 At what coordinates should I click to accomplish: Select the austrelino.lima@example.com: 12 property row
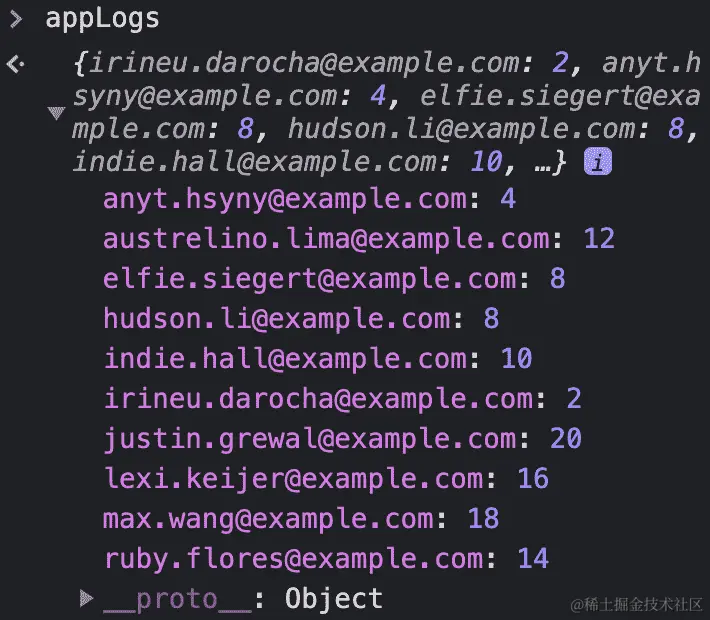[359, 239]
